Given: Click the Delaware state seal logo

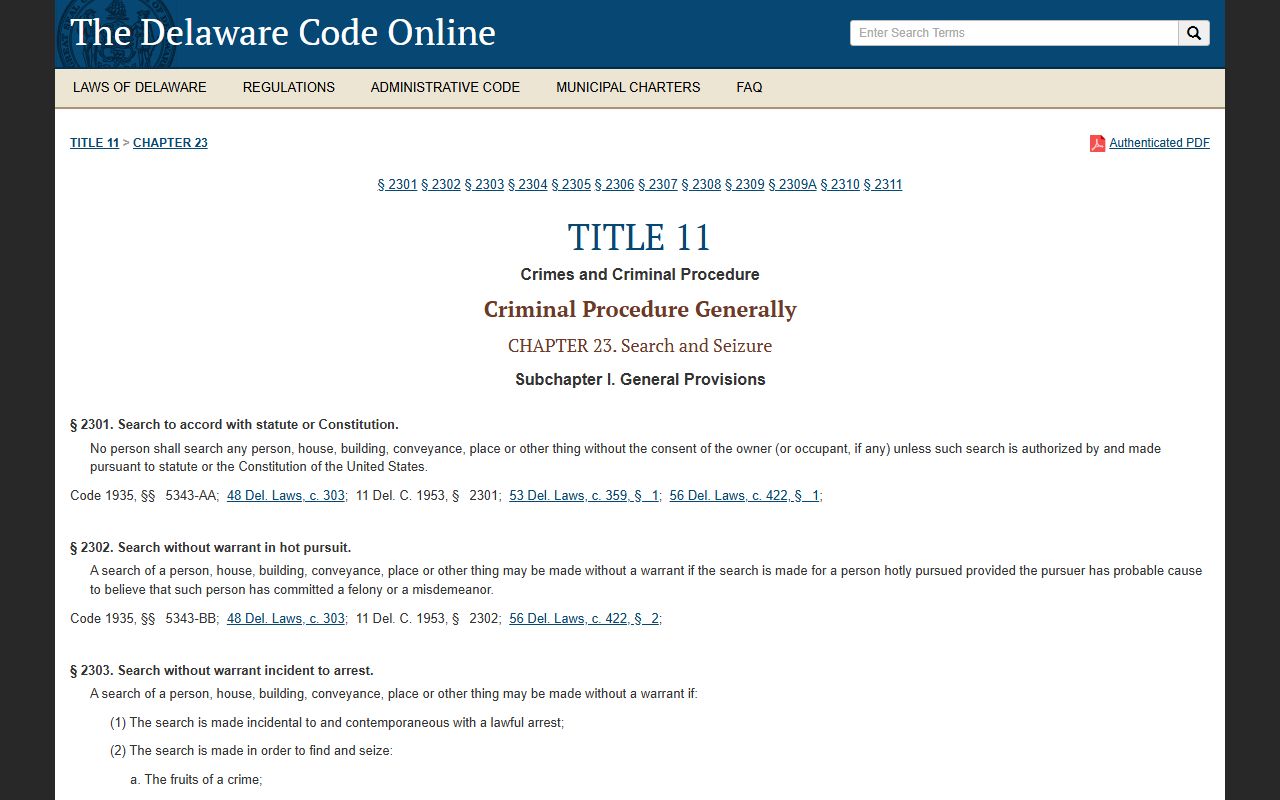Looking at the screenshot, I should click(x=117, y=34).
